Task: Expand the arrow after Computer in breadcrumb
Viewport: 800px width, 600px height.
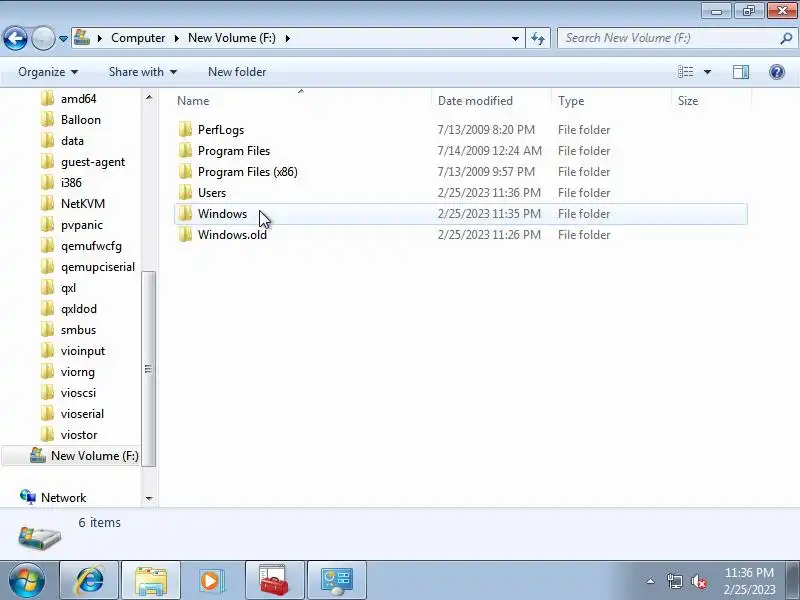Action: coord(177,38)
